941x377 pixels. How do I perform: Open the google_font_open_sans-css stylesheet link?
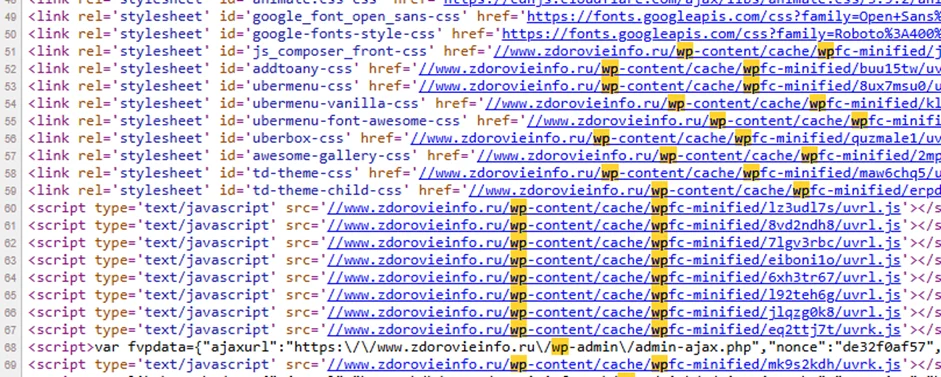pyautogui.click(x=733, y=16)
